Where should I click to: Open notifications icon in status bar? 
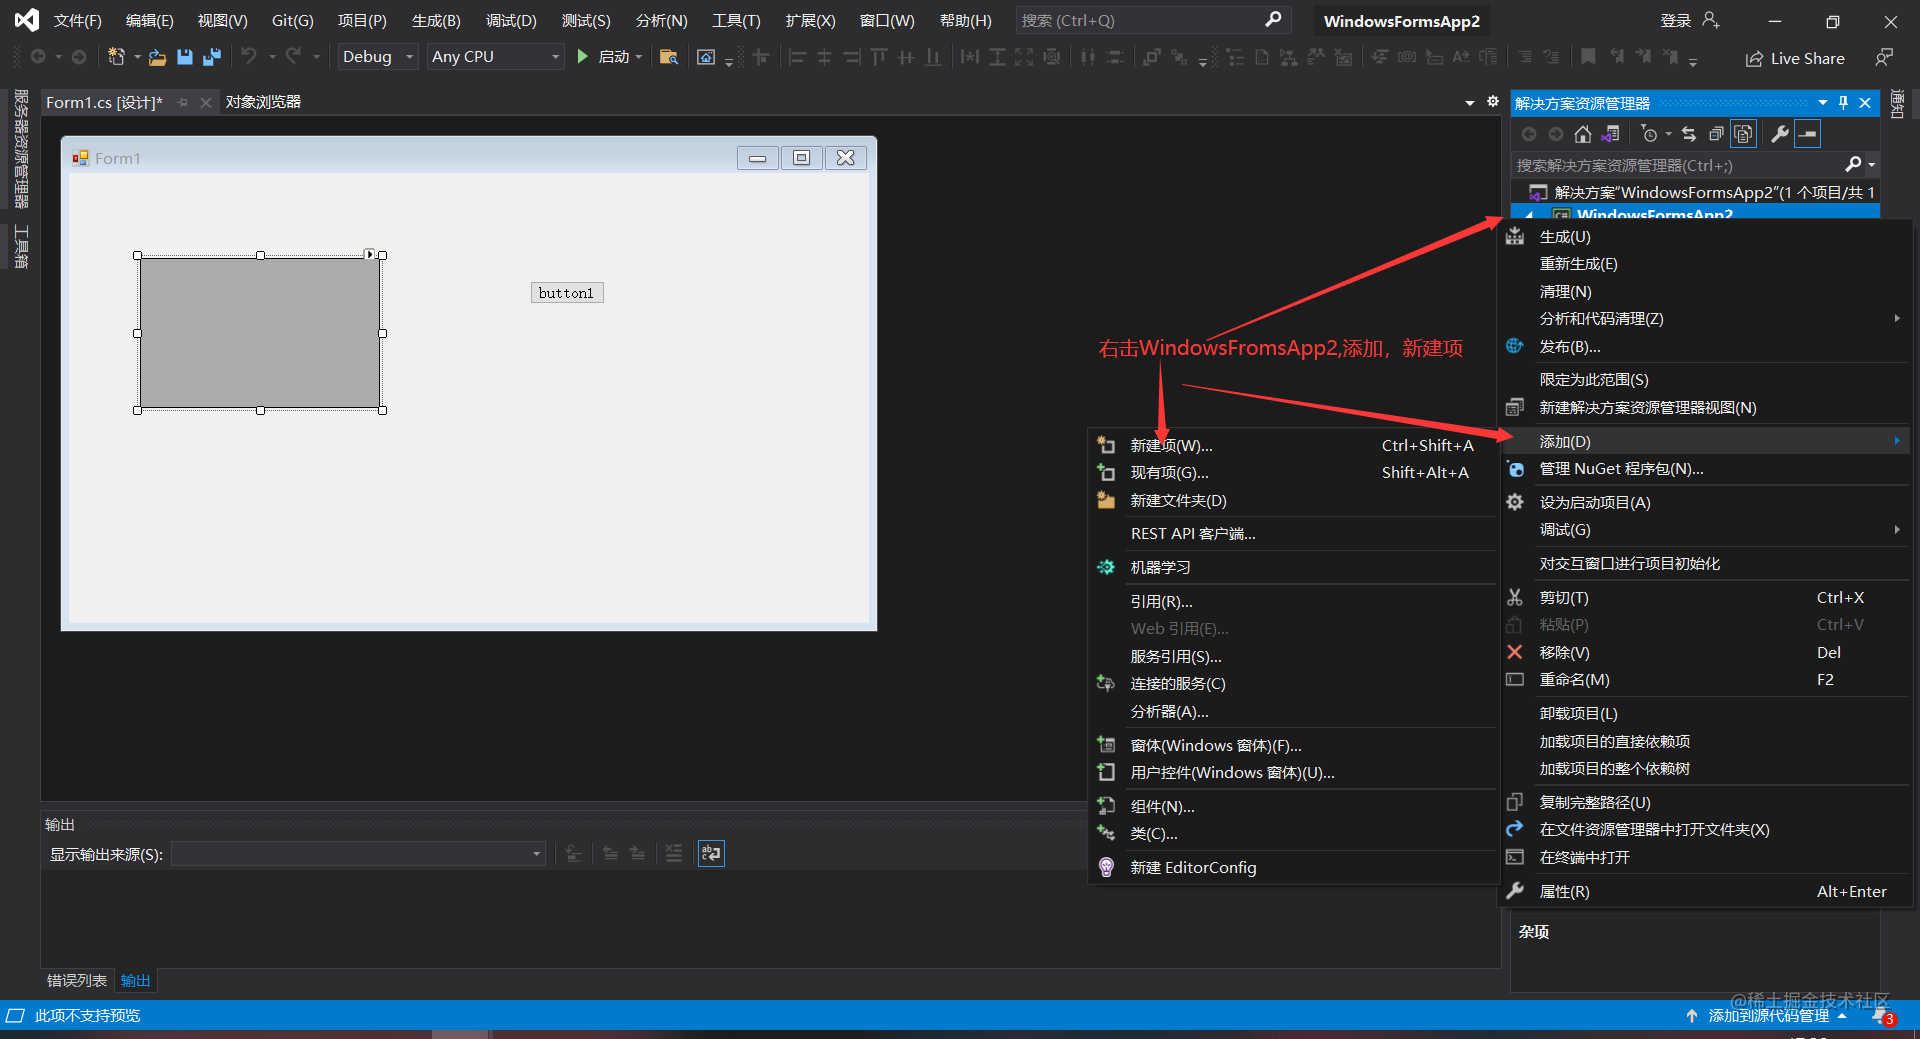[1884, 1016]
